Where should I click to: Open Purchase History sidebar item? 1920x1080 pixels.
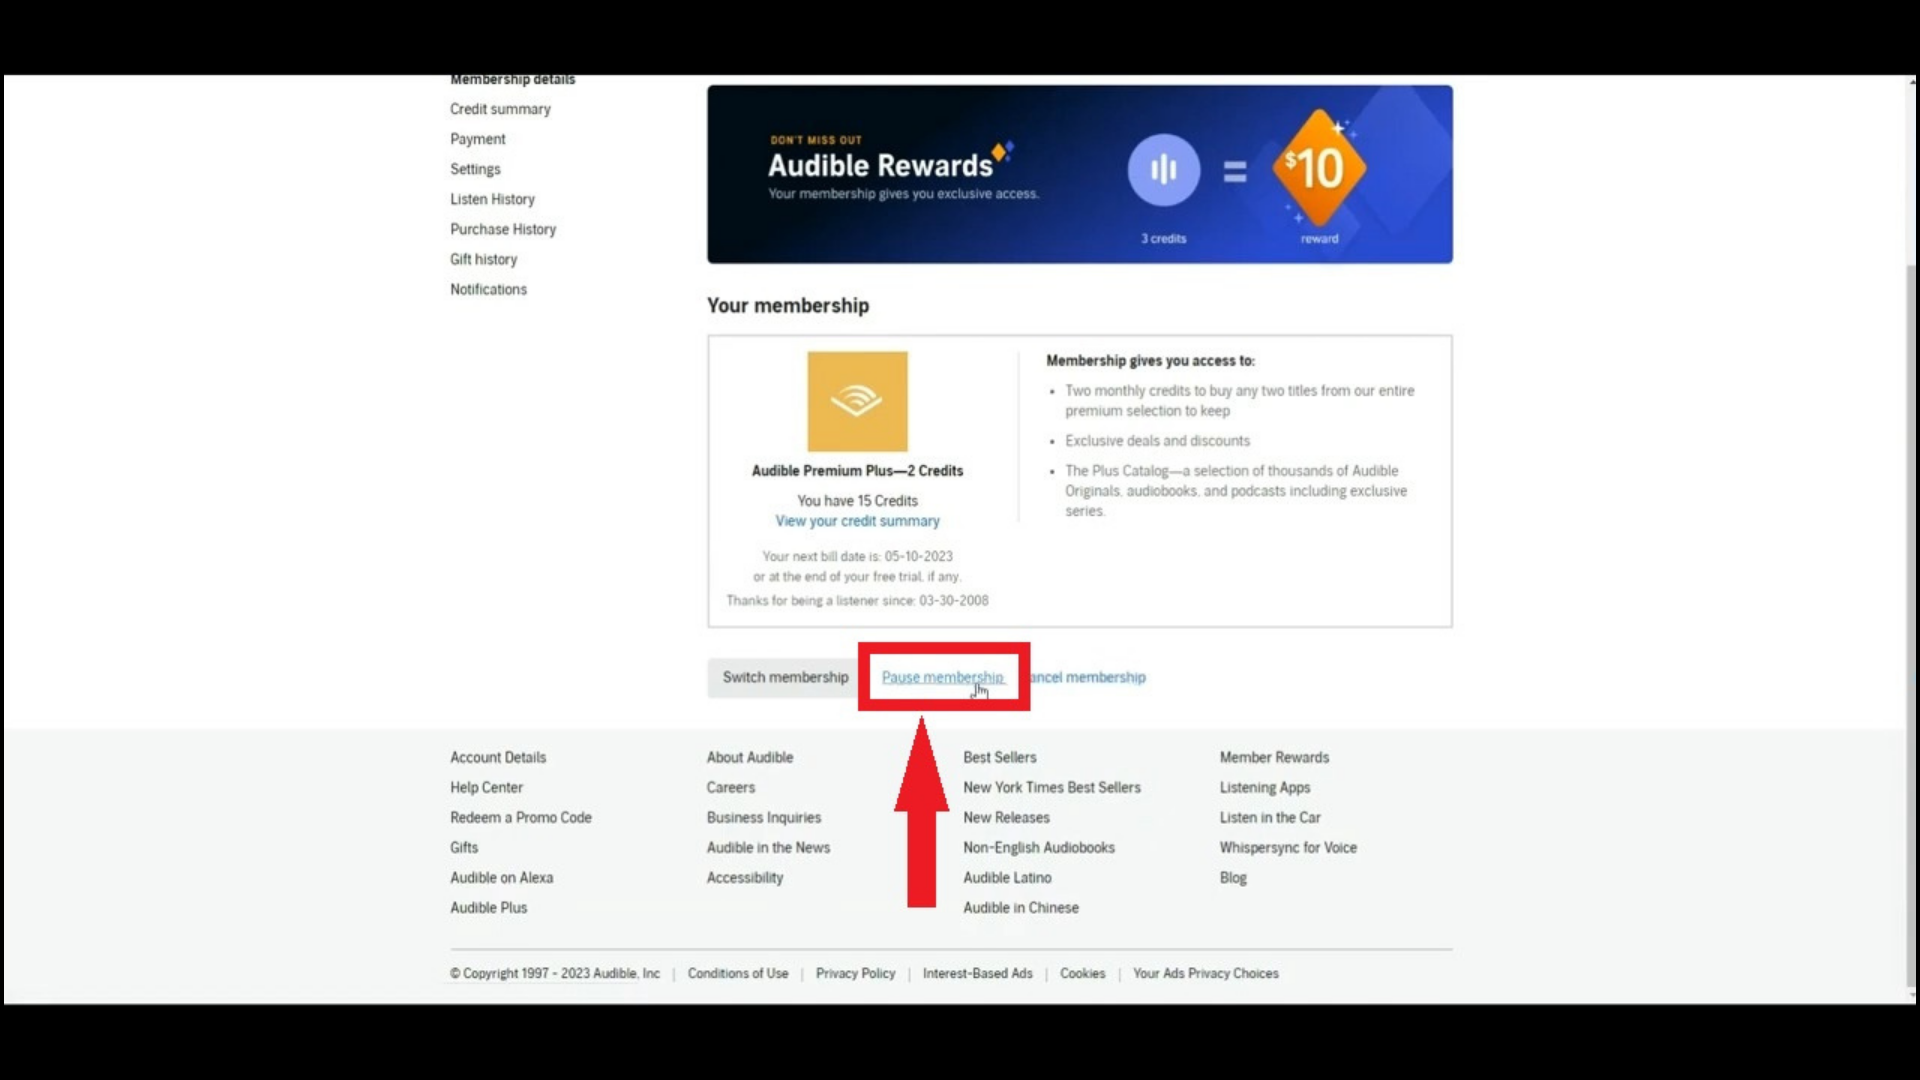tap(502, 229)
